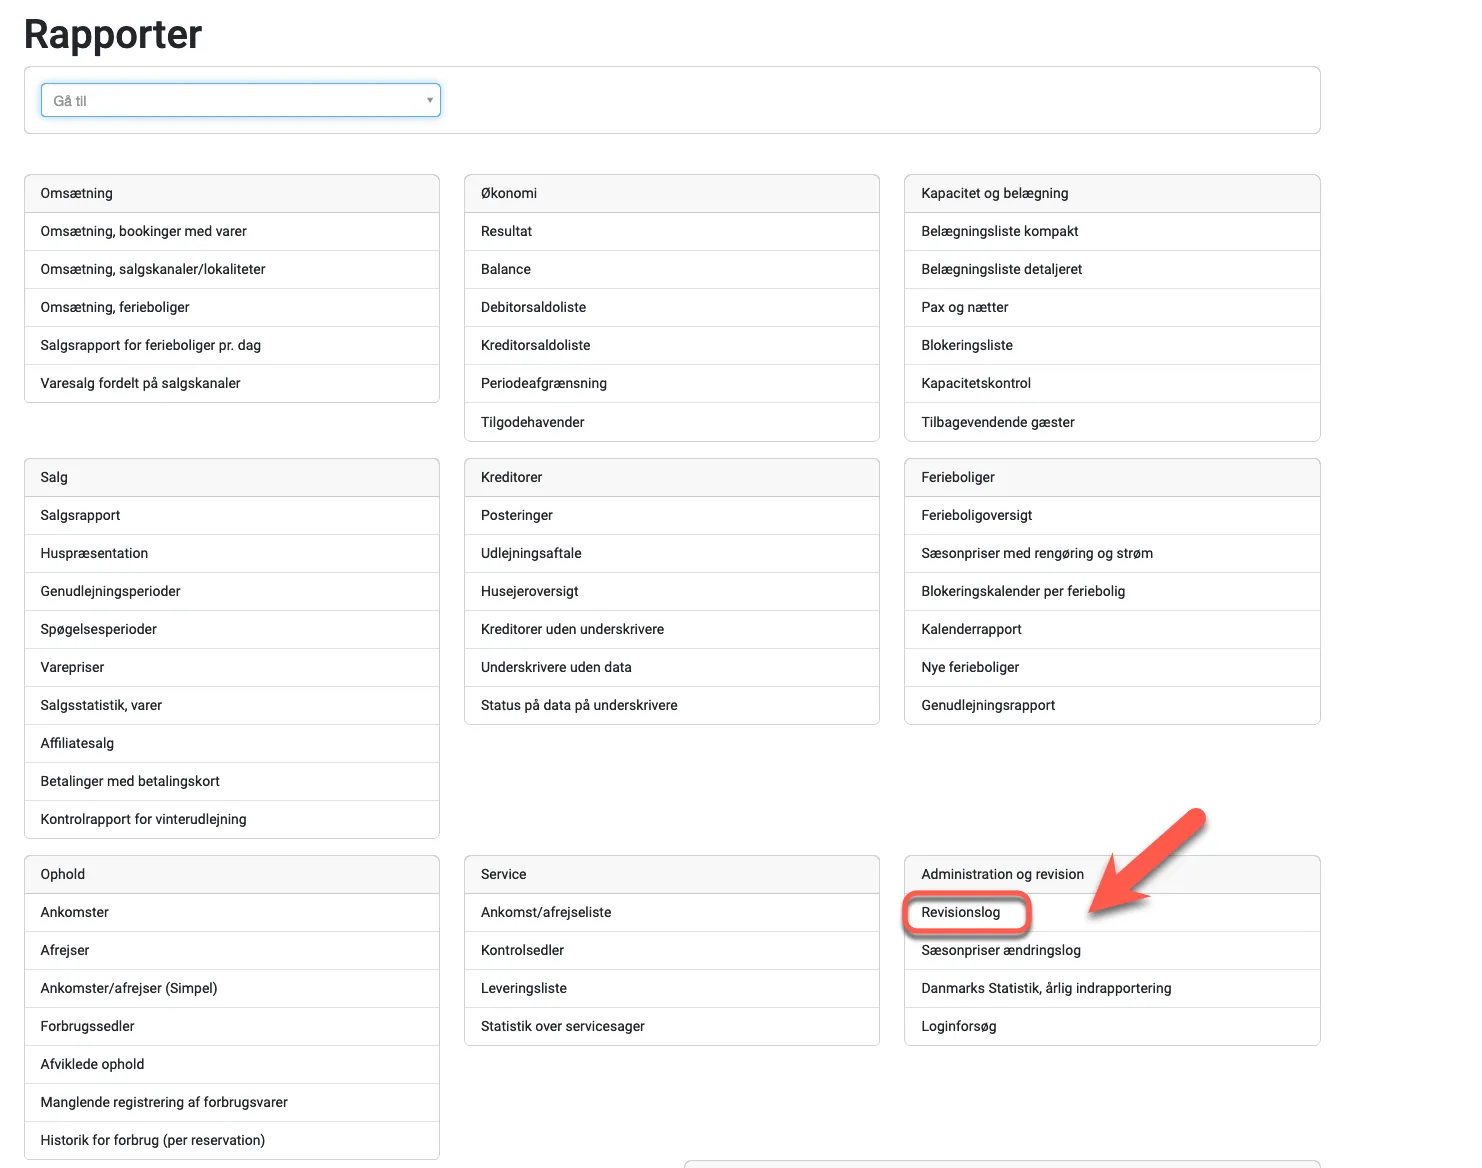Open the Kapacitetskontrol report
The height and width of the screenshot is (1168, 1482).
pyautogui.click(x=976, y=383)
